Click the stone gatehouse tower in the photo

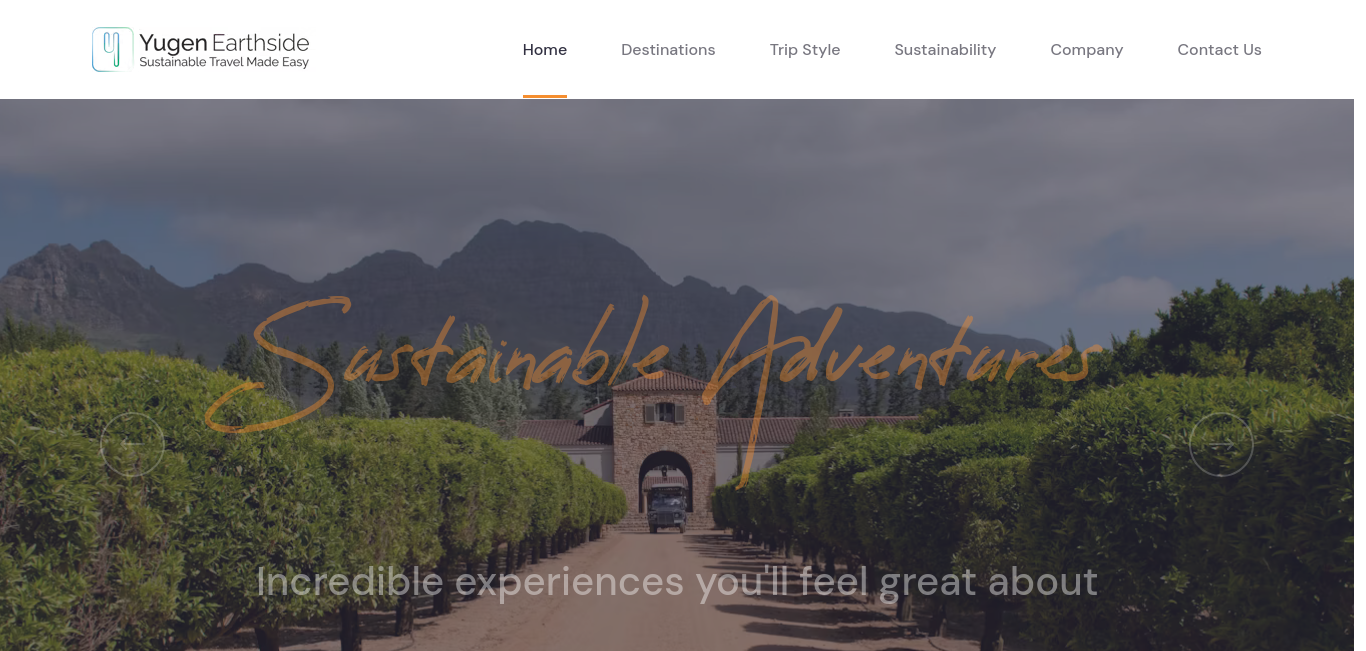pos(664,440)
